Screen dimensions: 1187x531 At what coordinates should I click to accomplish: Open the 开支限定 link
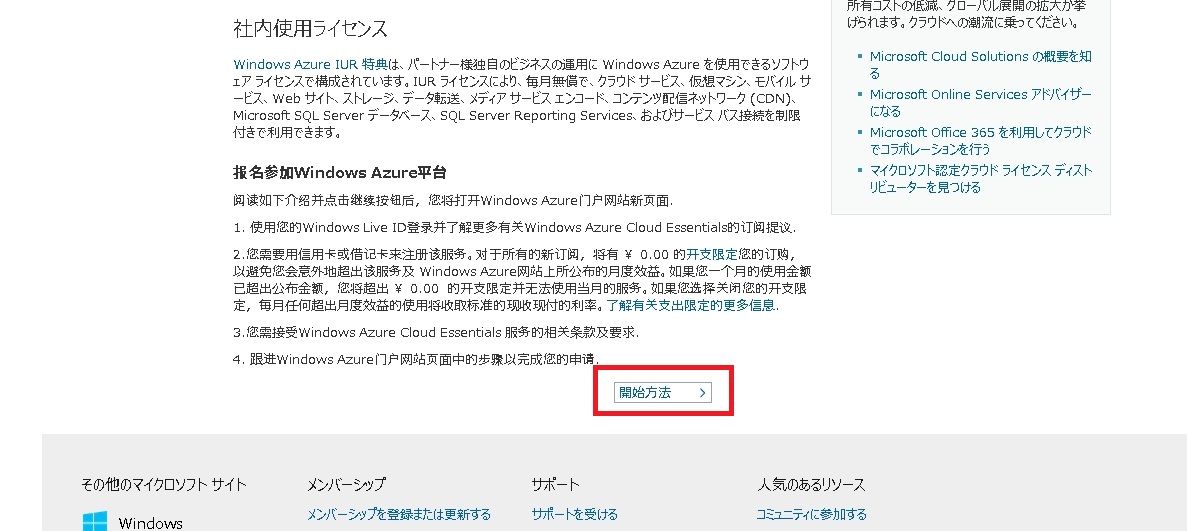coord(712,255)
